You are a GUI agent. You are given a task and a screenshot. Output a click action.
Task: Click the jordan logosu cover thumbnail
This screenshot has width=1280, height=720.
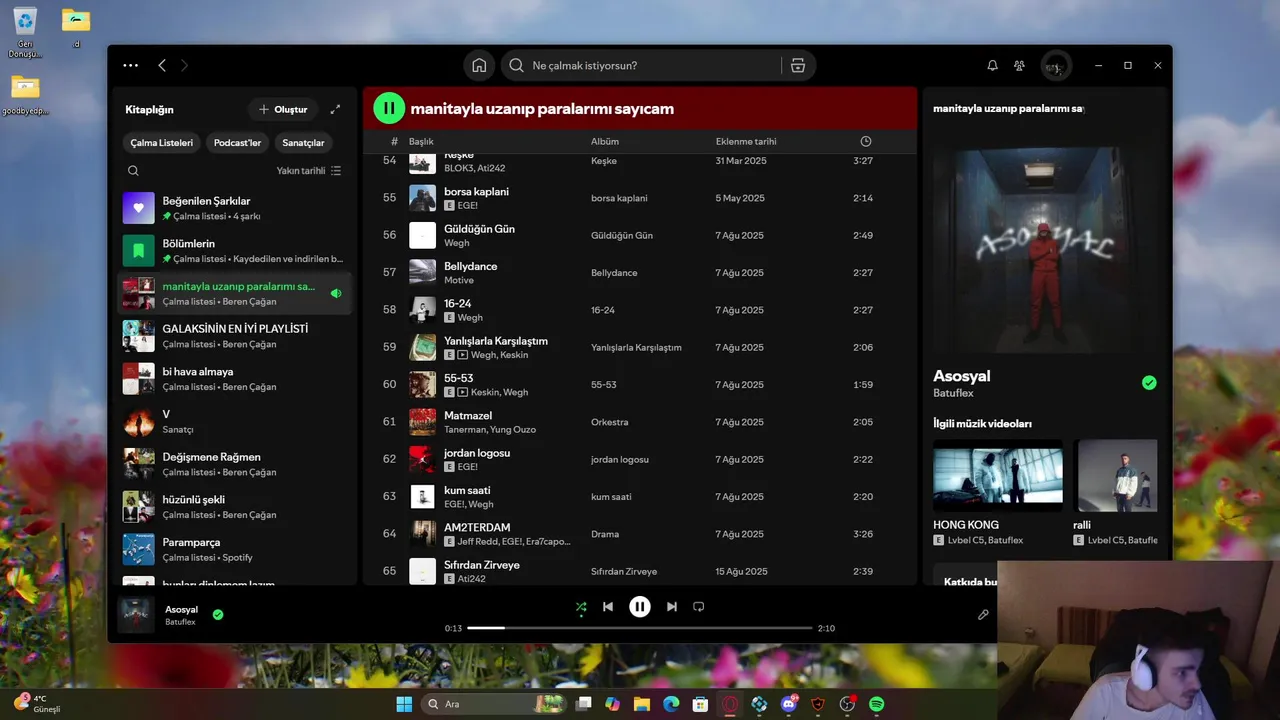point(422,459)
